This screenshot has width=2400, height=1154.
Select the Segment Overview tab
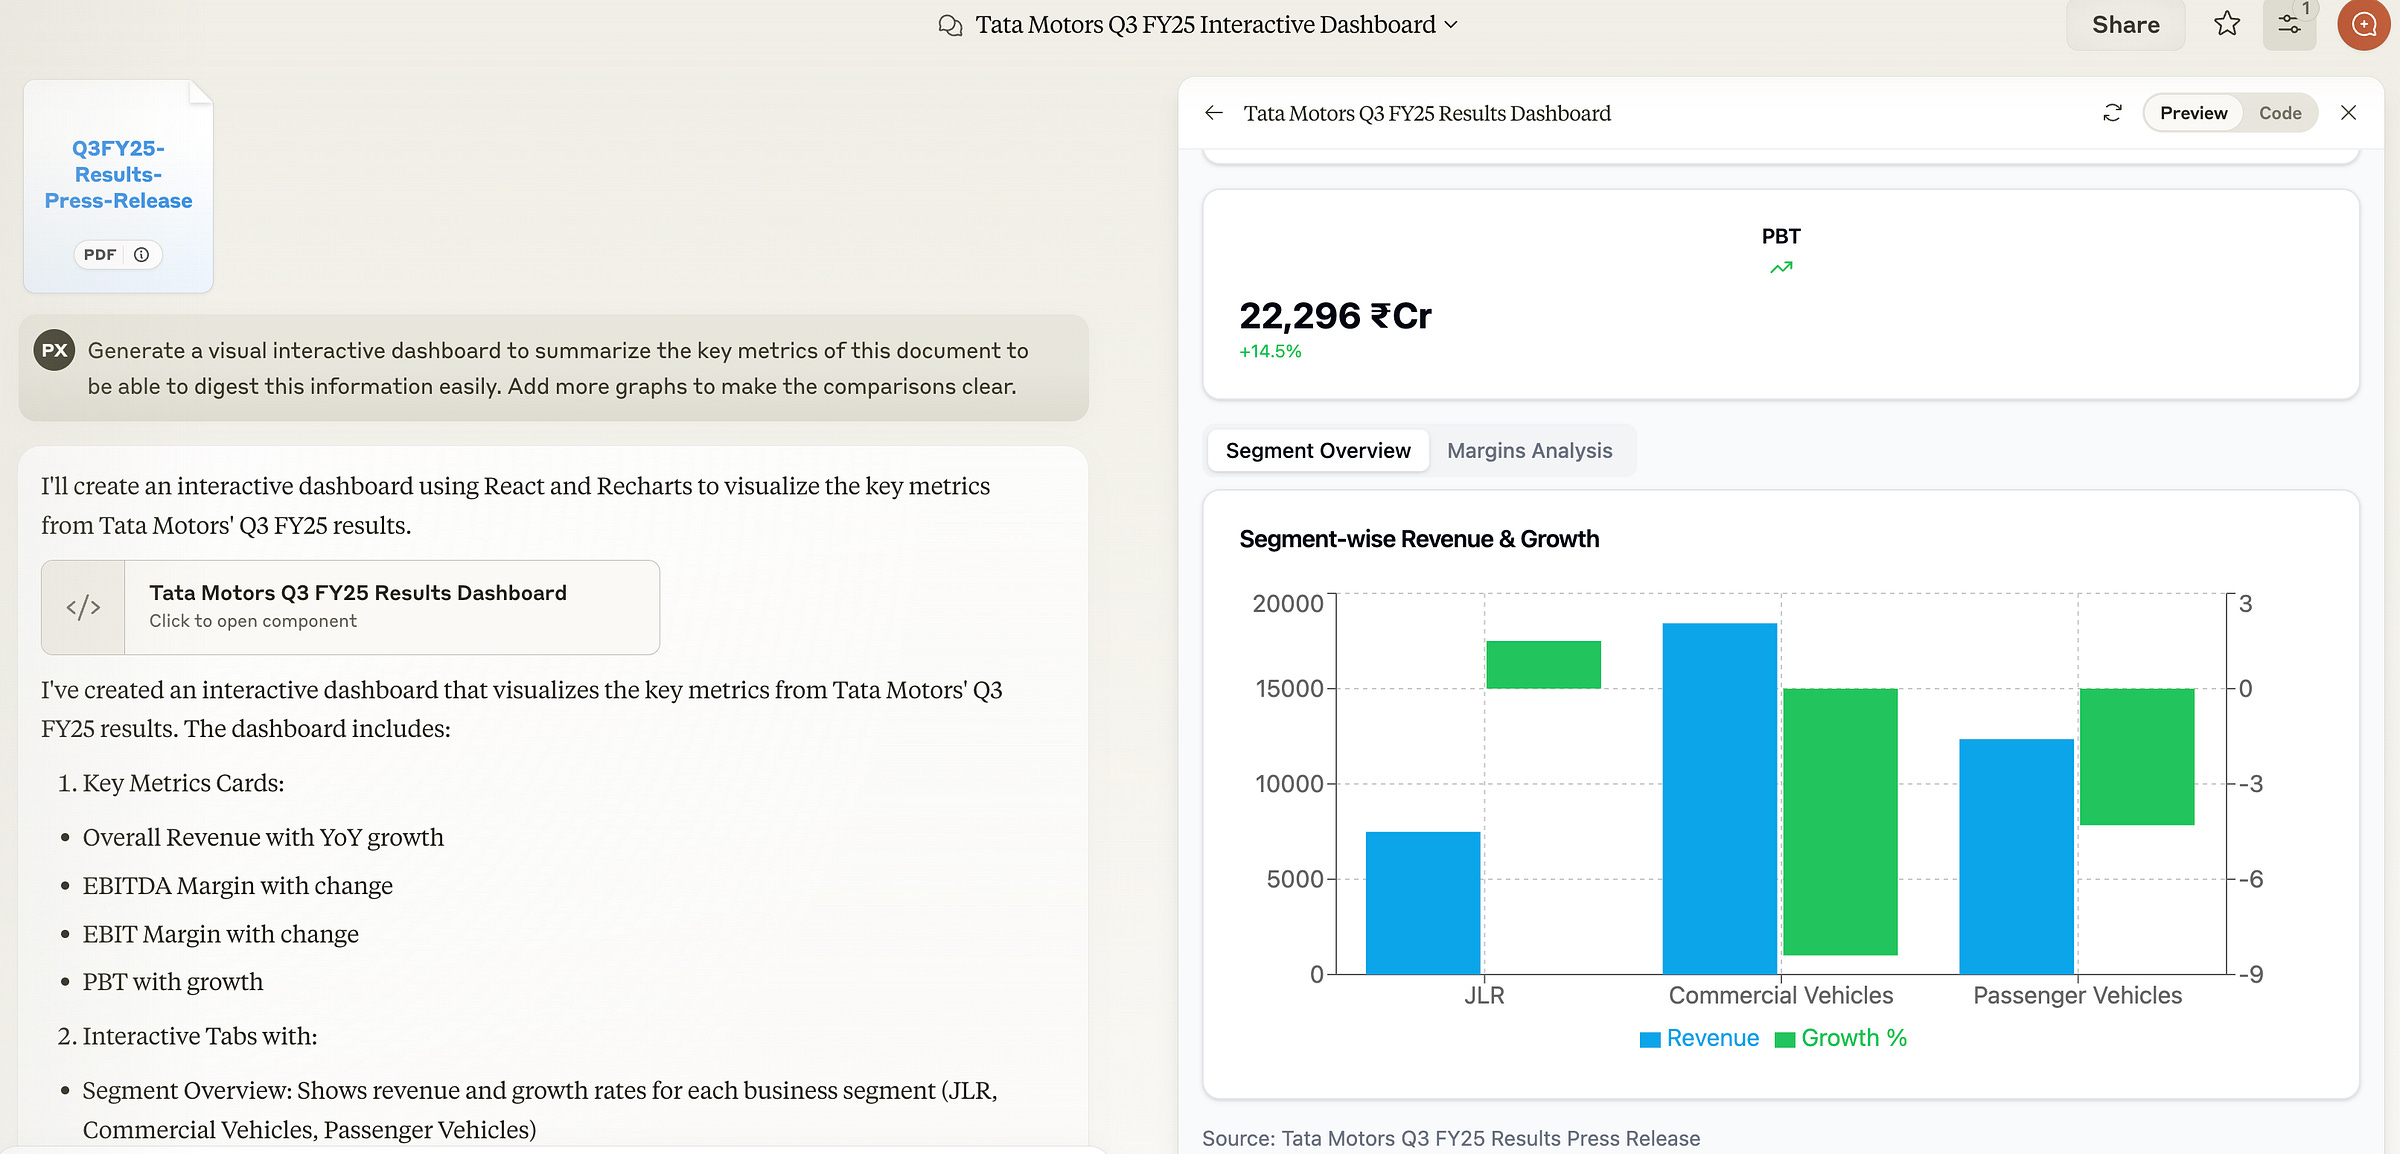(1318, 451)
